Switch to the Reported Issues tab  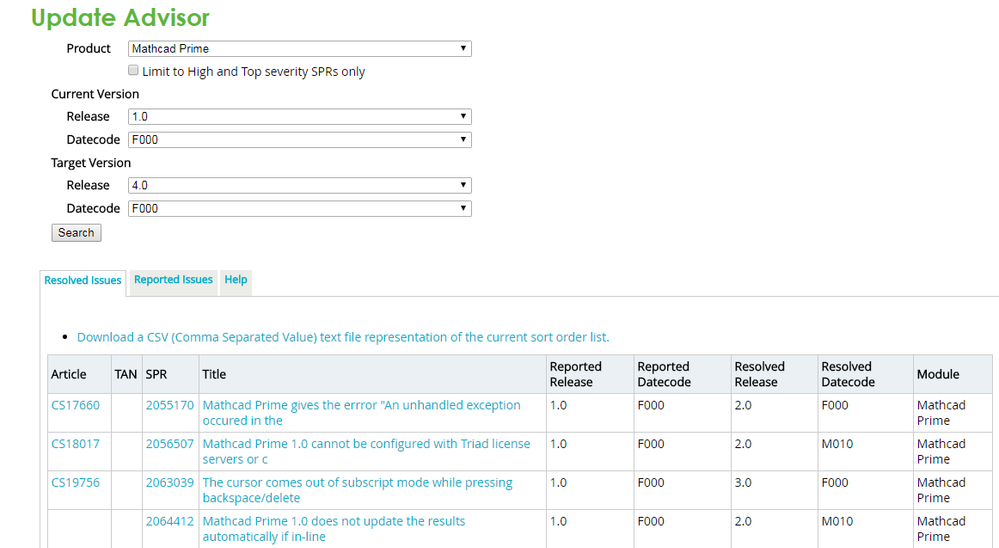point(173,280)
